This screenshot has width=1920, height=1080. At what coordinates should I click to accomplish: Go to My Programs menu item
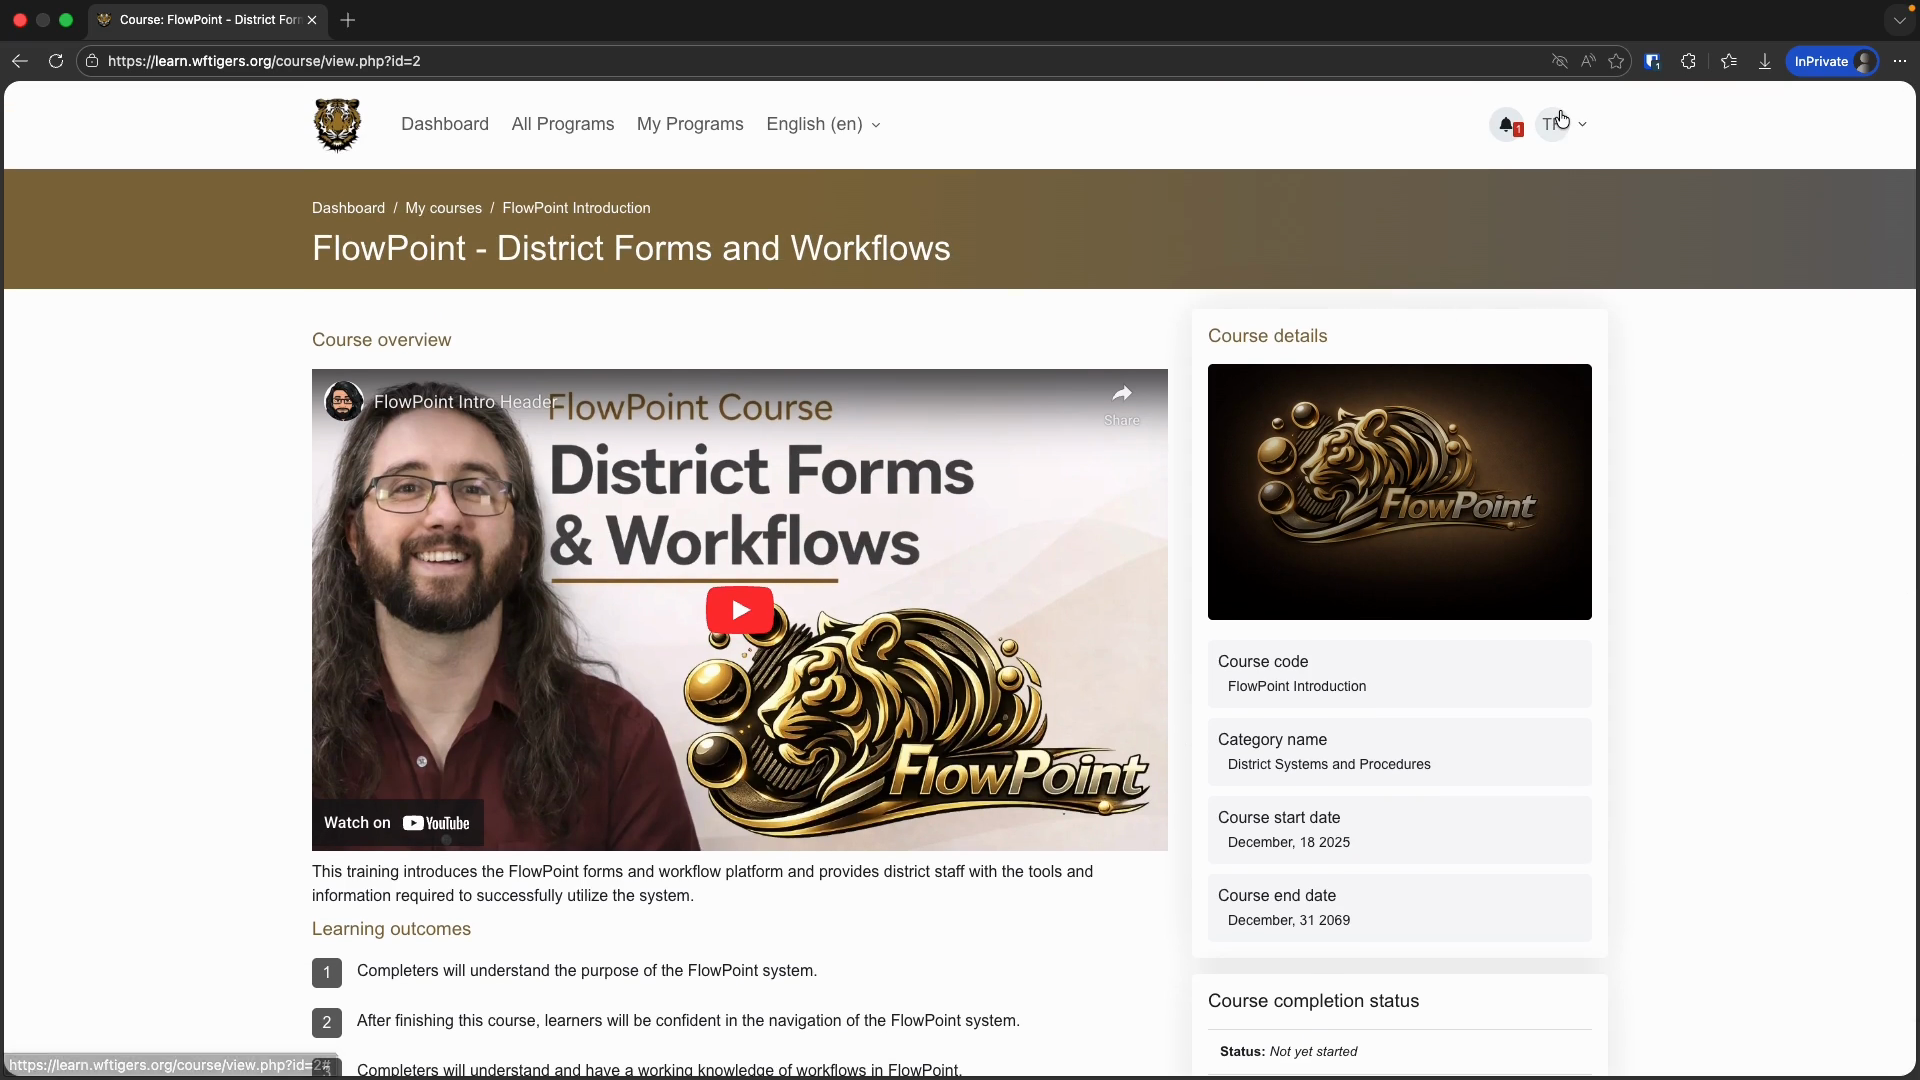pyautogui.click(x=690, y=125)
